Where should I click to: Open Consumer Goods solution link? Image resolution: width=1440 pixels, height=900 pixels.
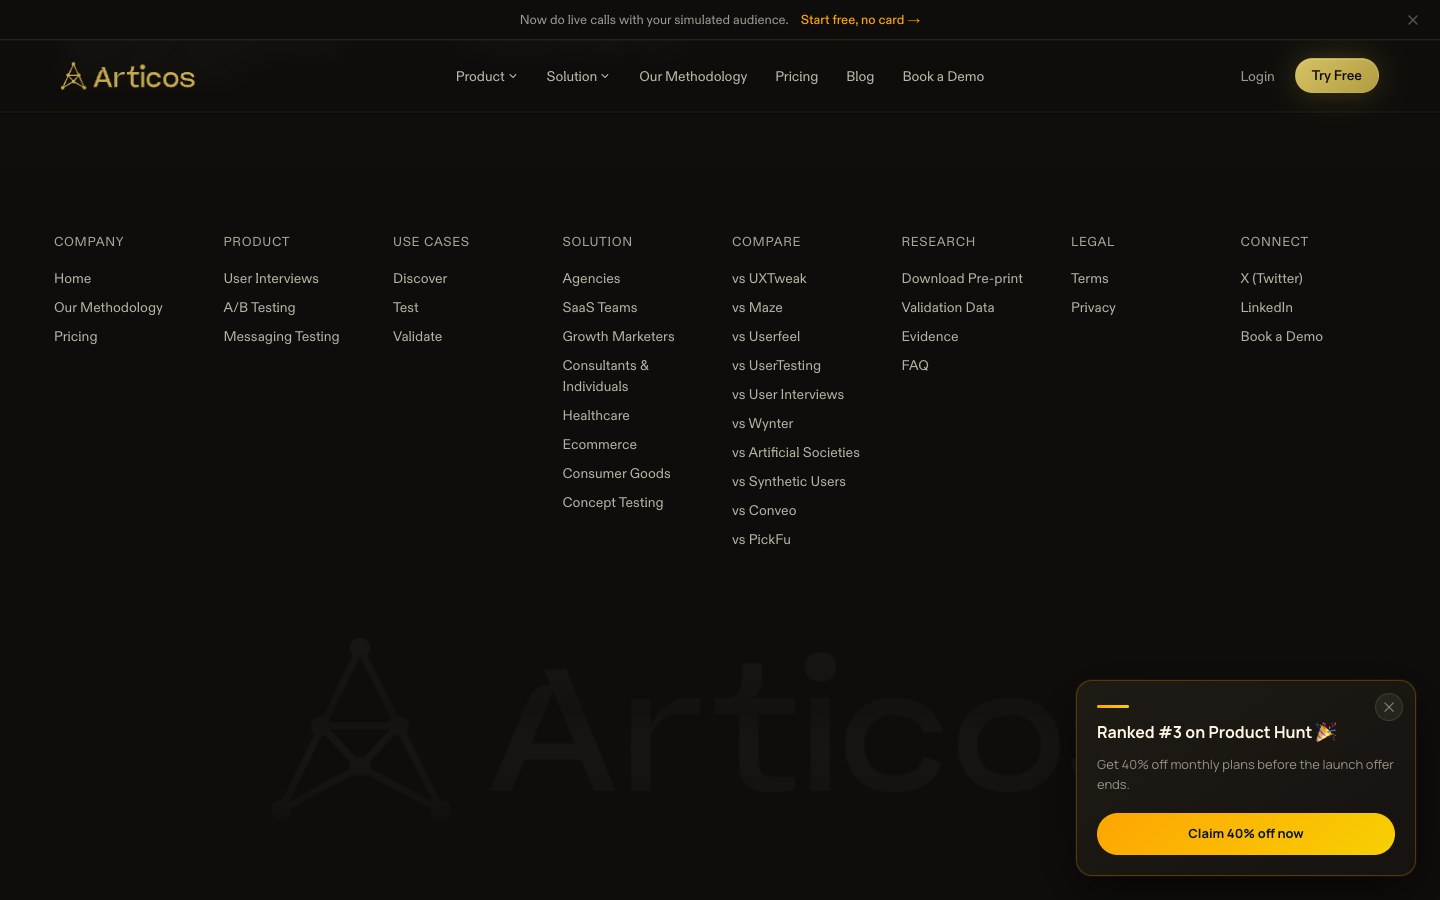pyautogui.click(x=616, y=473)
